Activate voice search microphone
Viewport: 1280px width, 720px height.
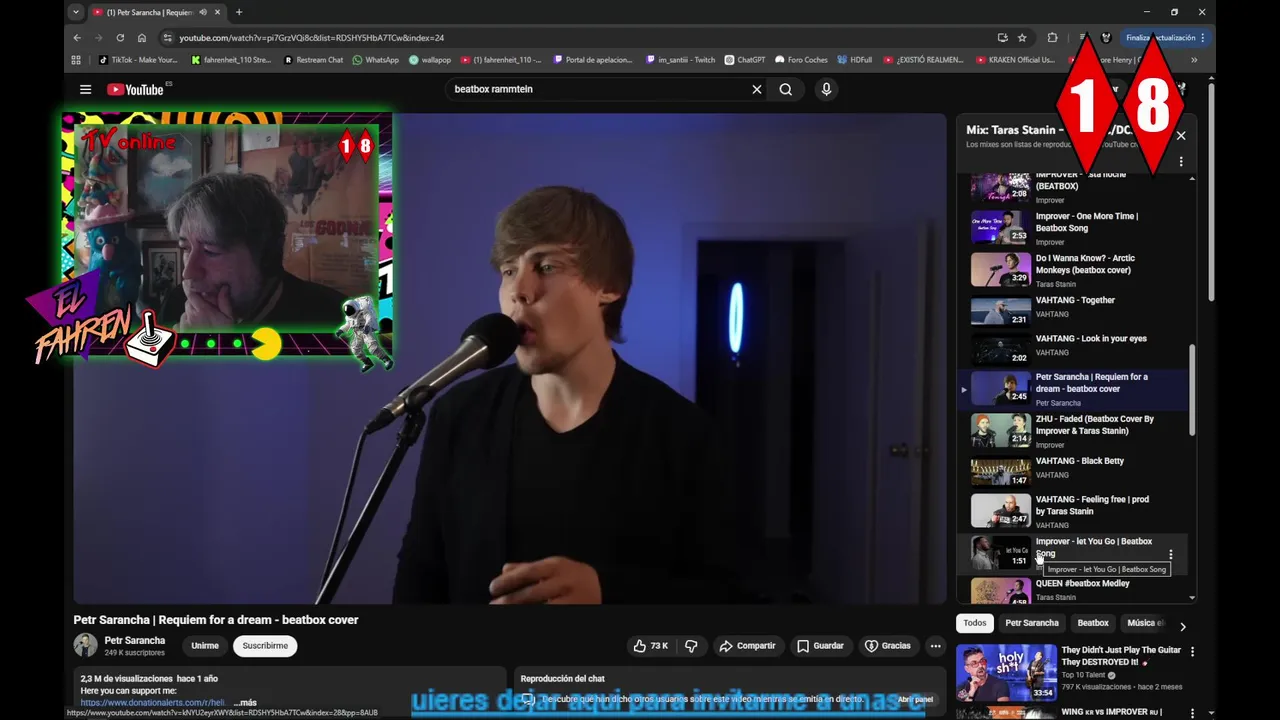(x=826, y=89)
